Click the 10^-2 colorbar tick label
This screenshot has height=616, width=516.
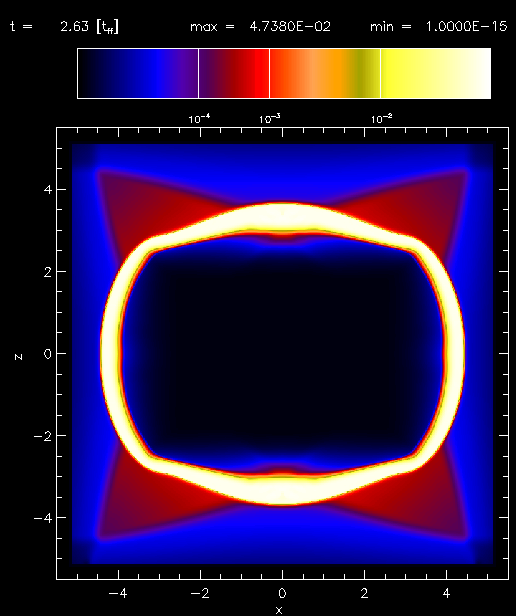pos(382,119)
